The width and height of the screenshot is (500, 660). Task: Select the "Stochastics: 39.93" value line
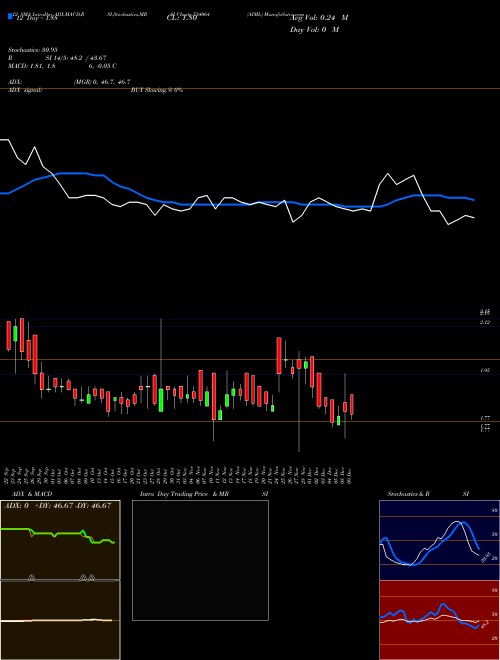32,50
